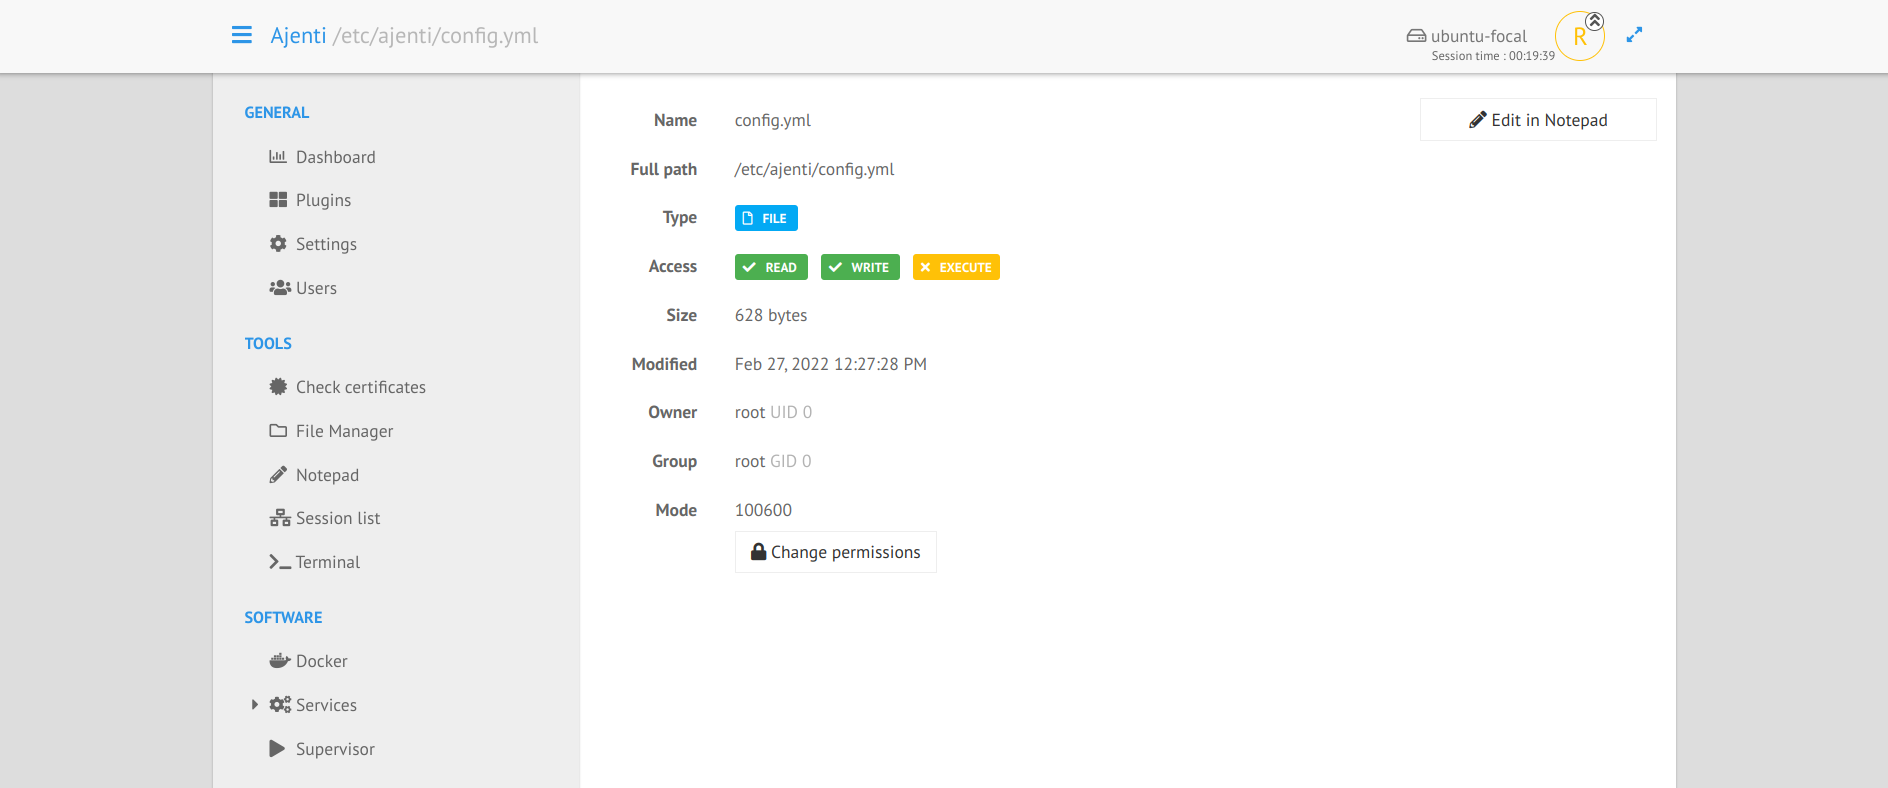
Task: Select Users in the sidebar
Action: (316, 288)
